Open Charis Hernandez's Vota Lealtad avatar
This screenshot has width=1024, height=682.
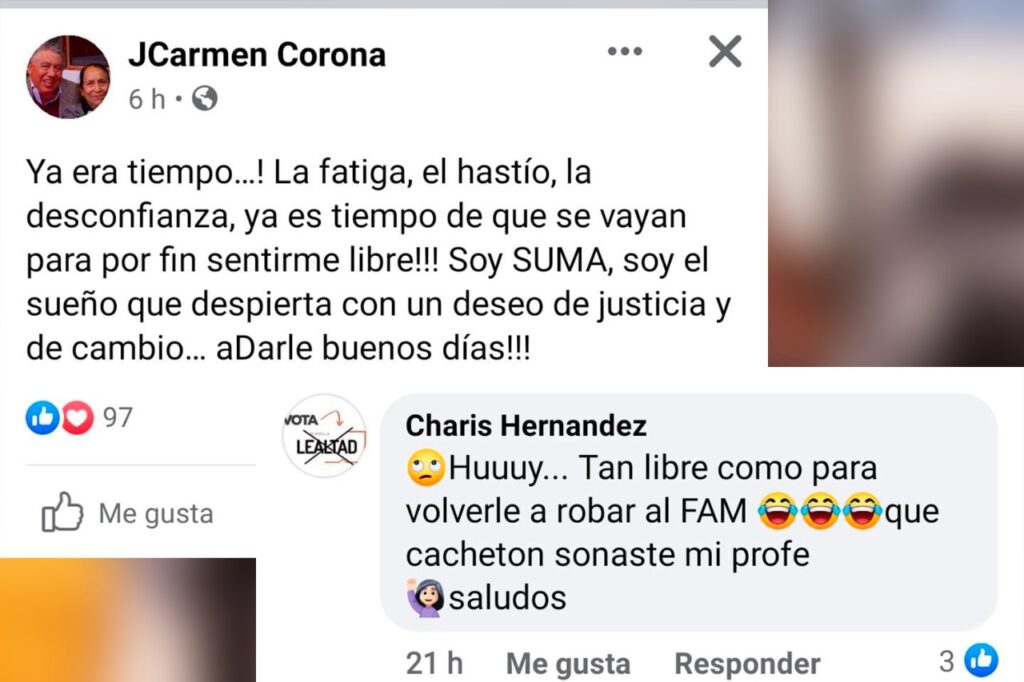tap(325, 436)
